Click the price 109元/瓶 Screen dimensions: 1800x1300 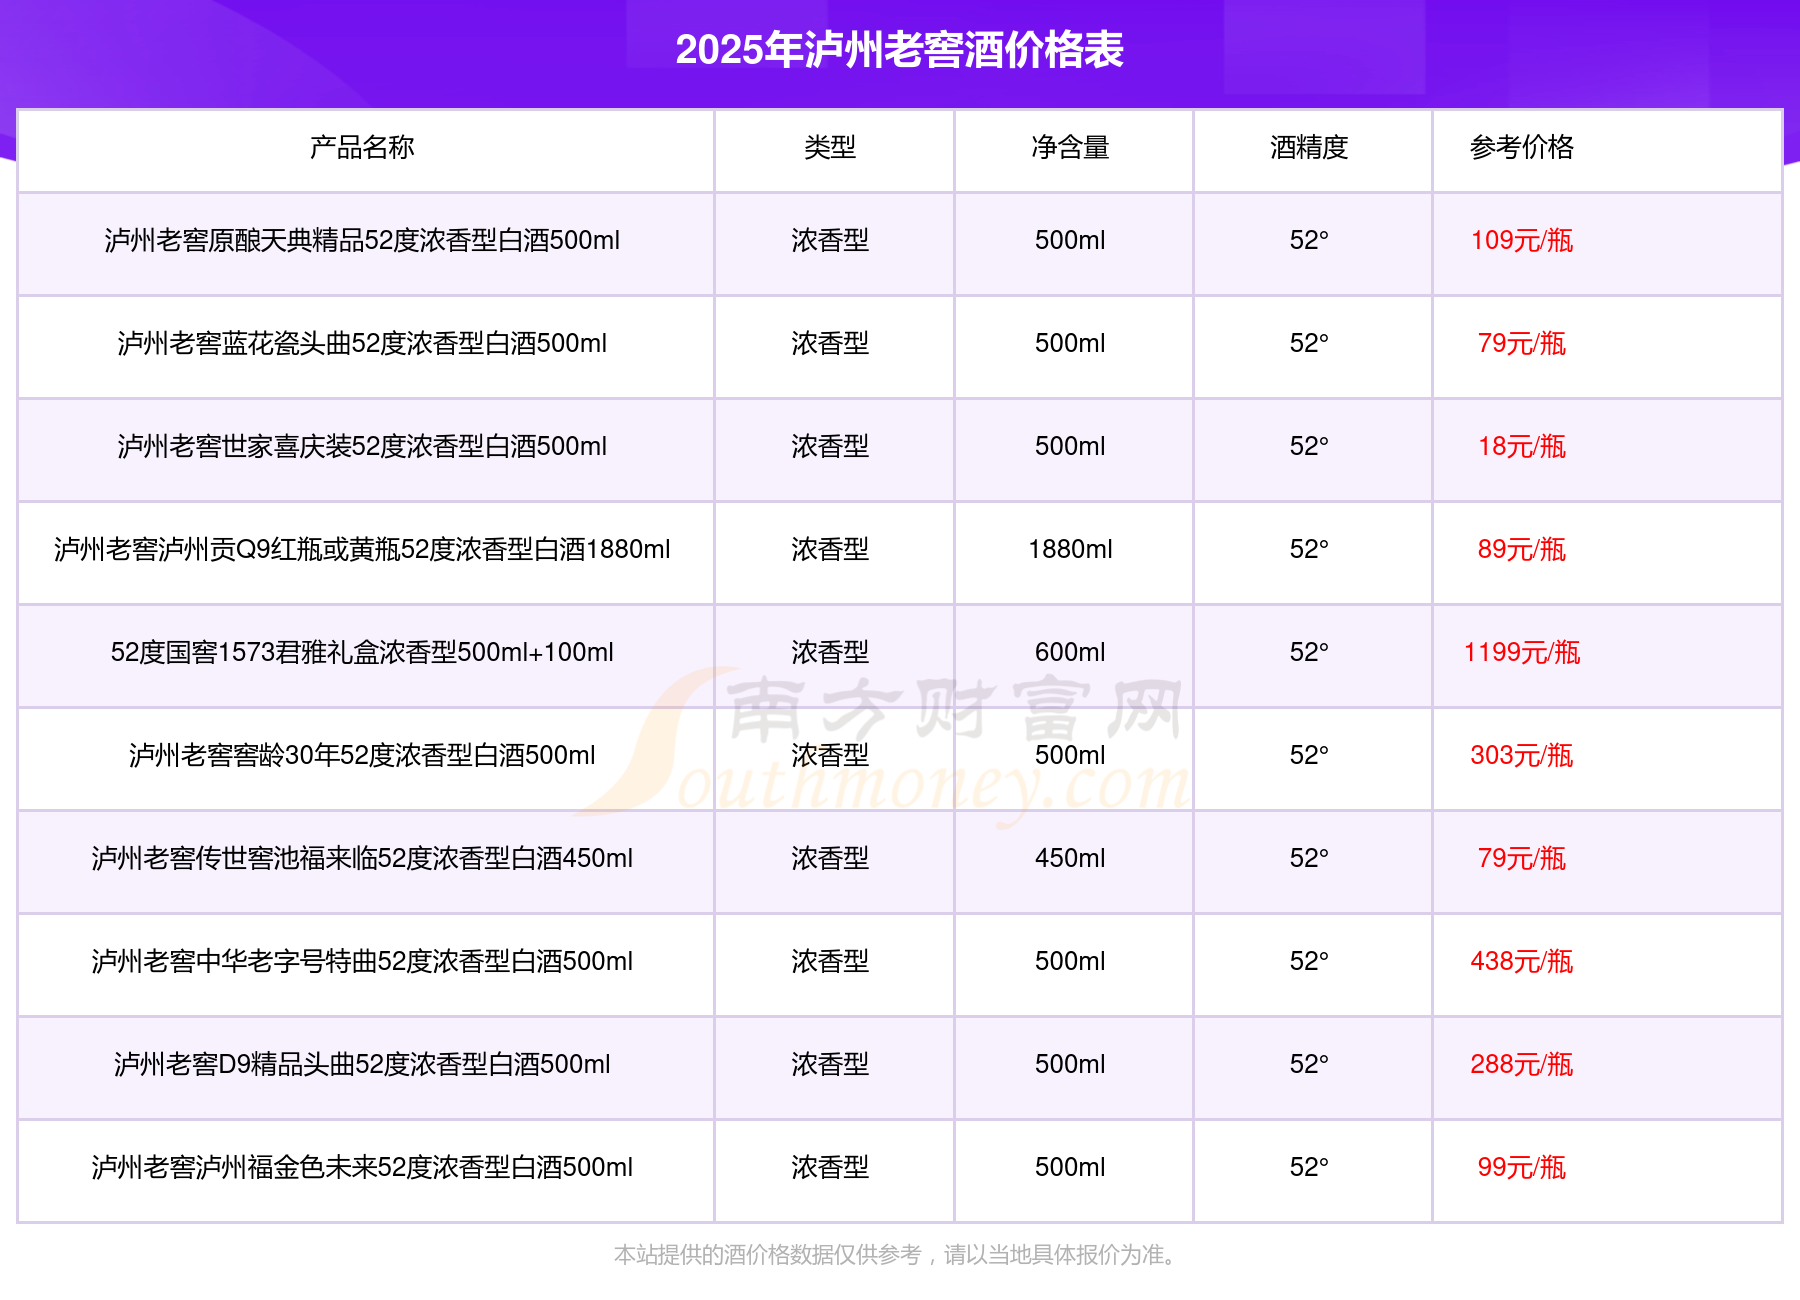[x=1521, y=240]
